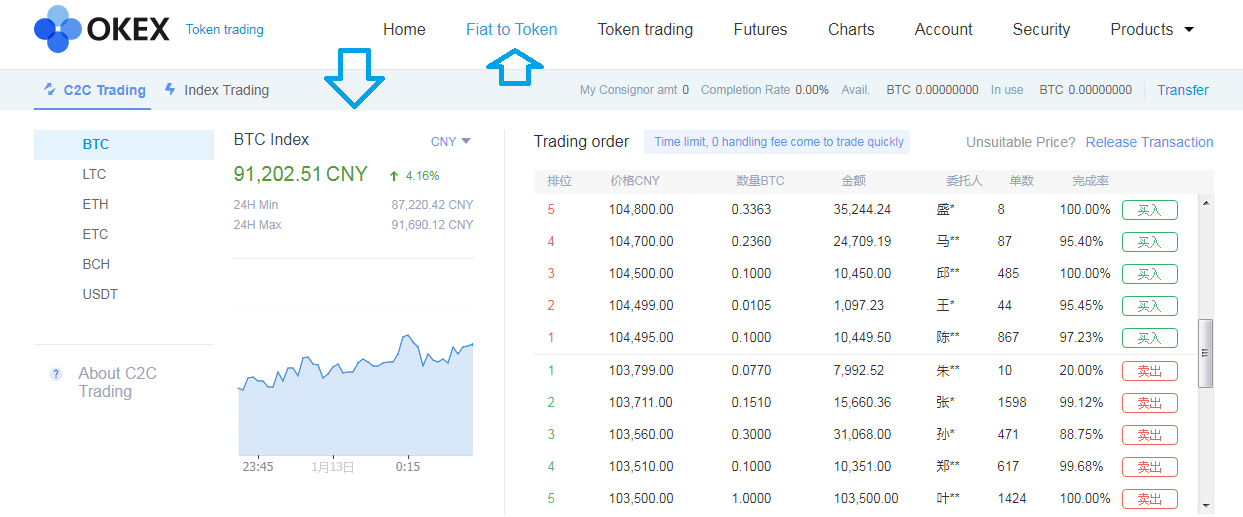
Task: Open the Security page
Action: (x=1041, y=30)
